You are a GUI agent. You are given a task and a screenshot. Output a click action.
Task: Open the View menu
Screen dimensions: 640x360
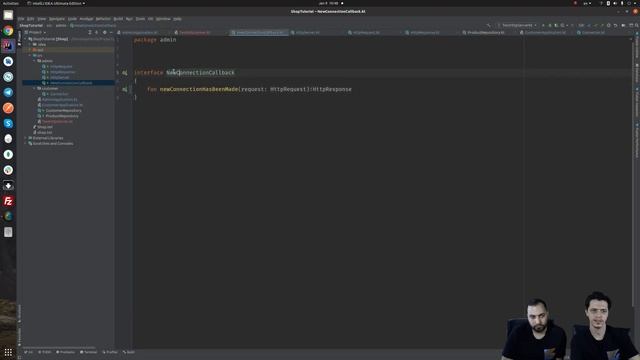click(42, 19)
